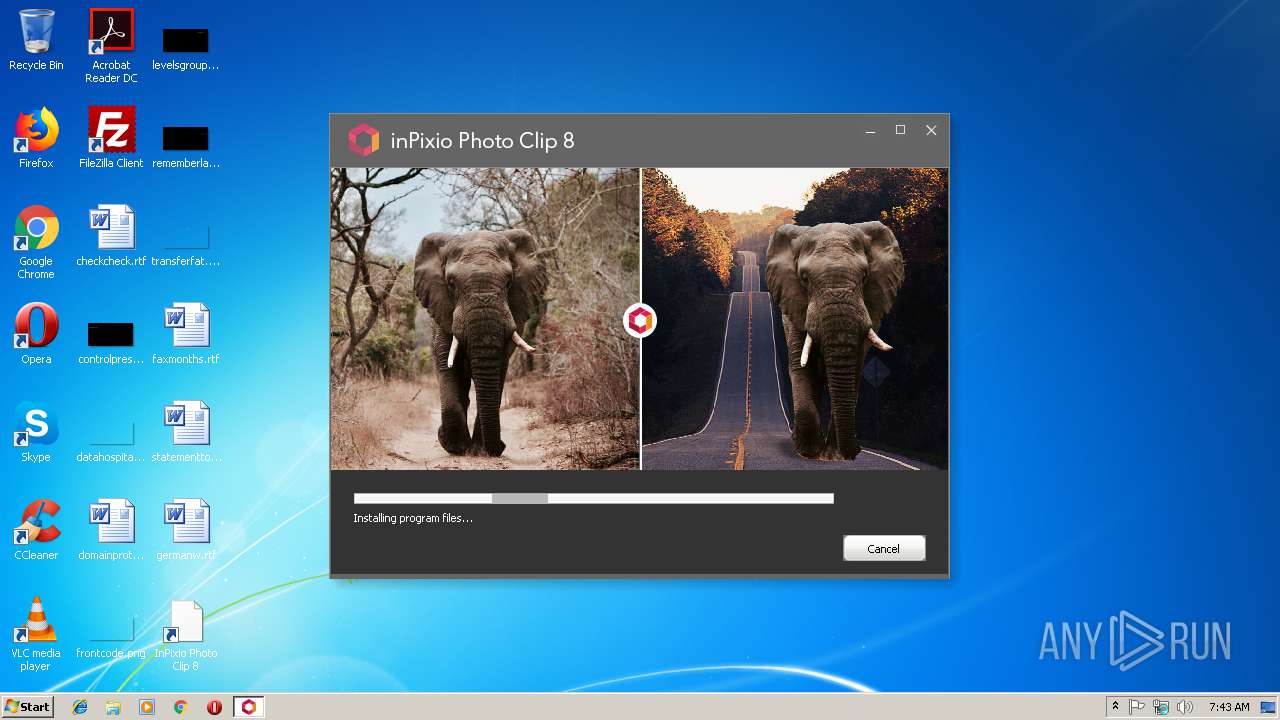
Task: Open the Firefox desktop shortcut
Action: 36,138
